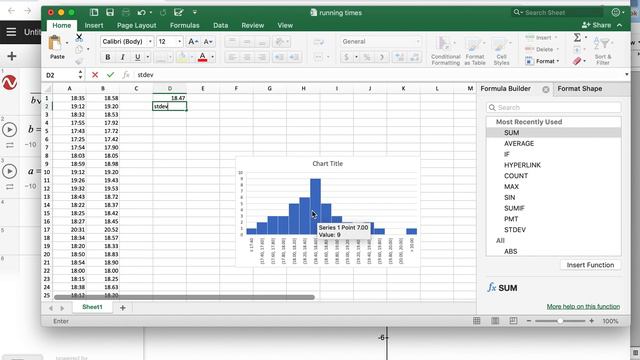Click the fx insert function icon
The image size is (640, 360).
pos(126,75)
